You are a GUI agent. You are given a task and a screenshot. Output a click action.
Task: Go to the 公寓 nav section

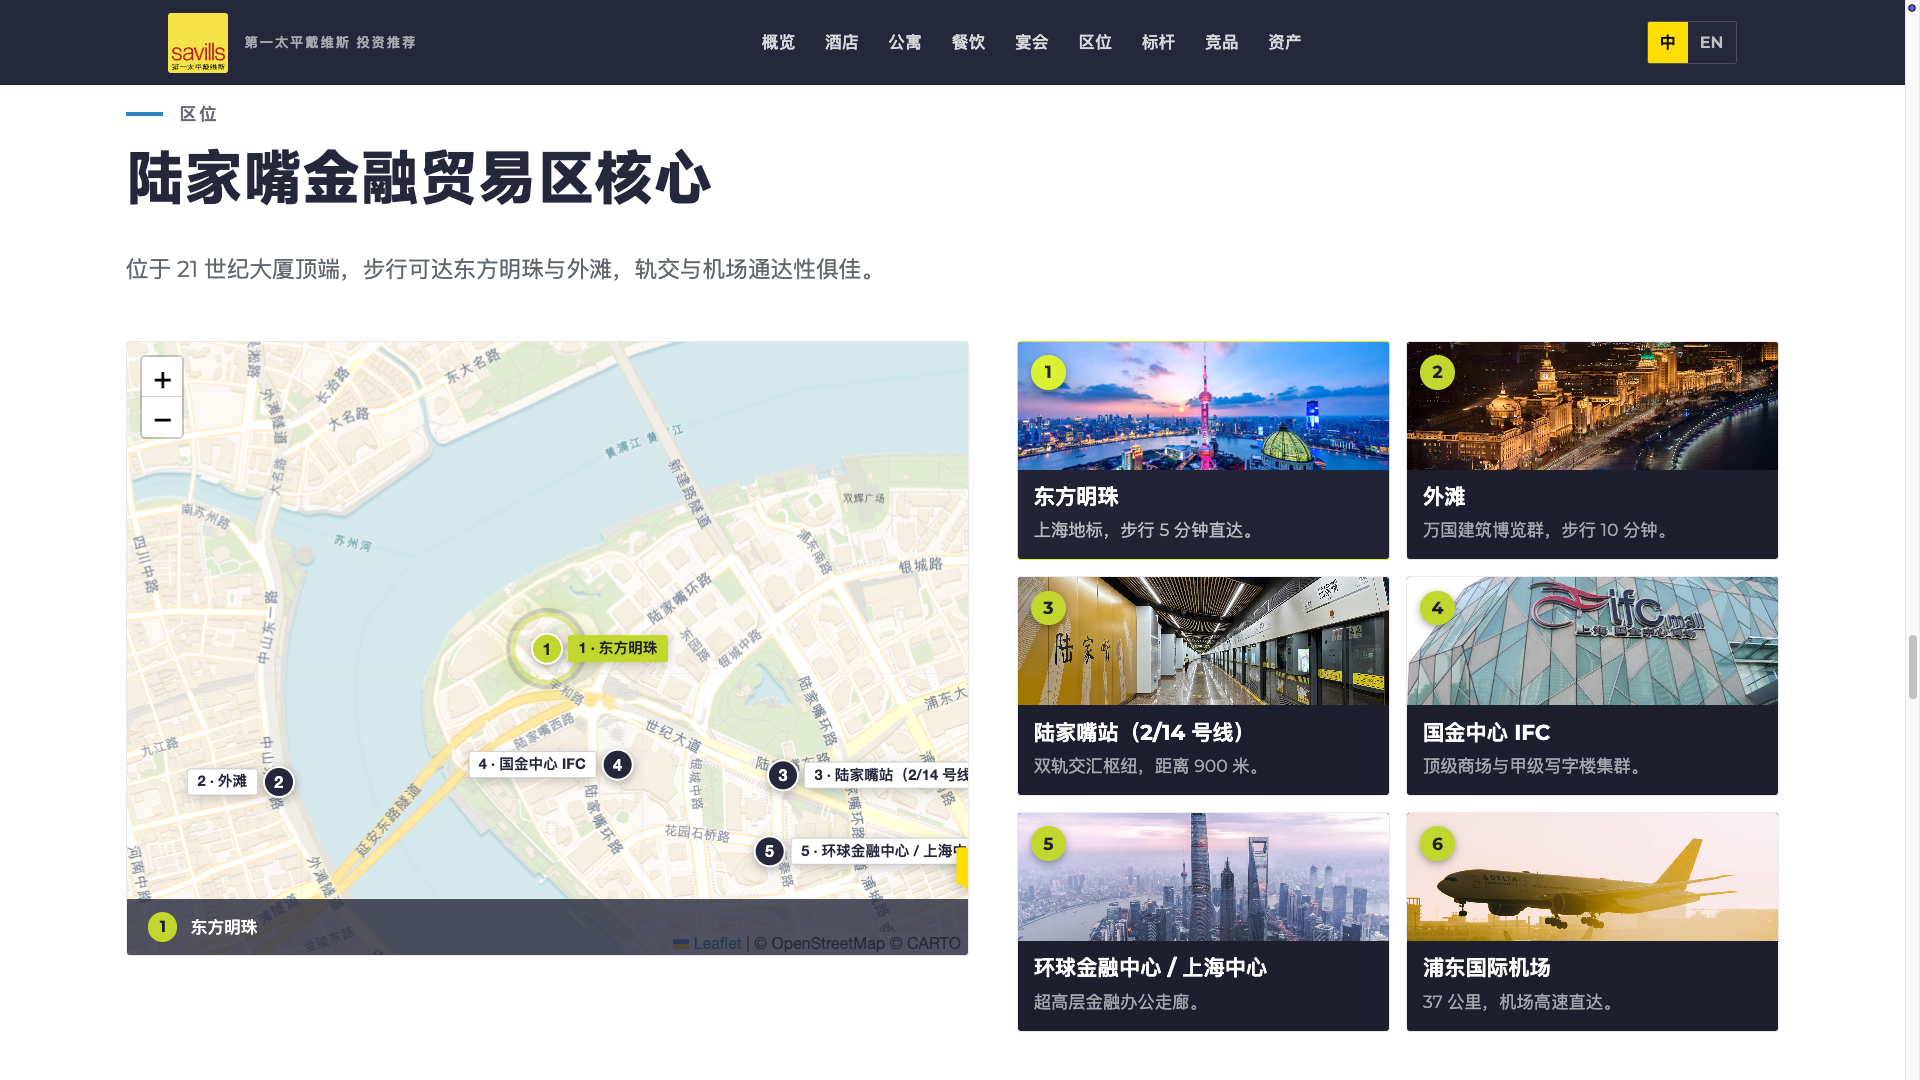[x=905, y=42]
